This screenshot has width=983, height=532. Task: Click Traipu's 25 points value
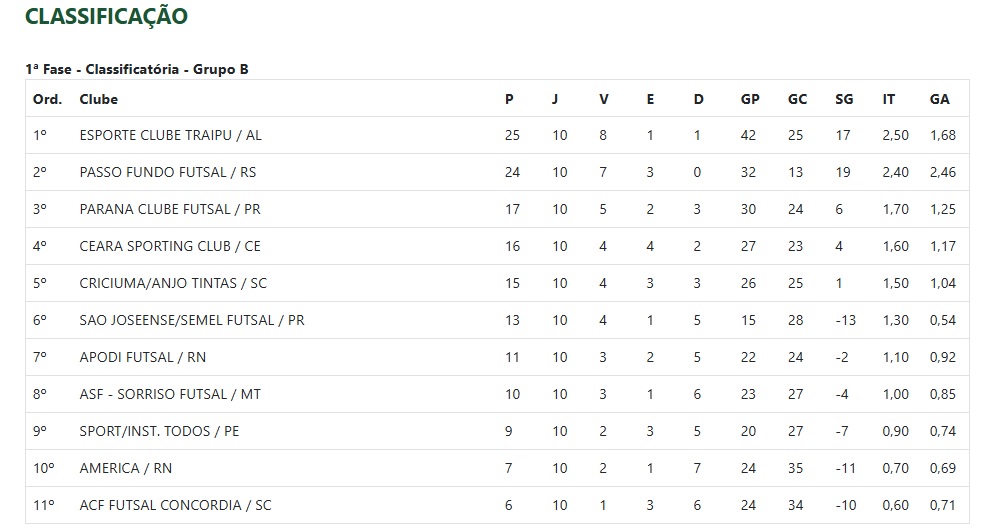point(512,135)
